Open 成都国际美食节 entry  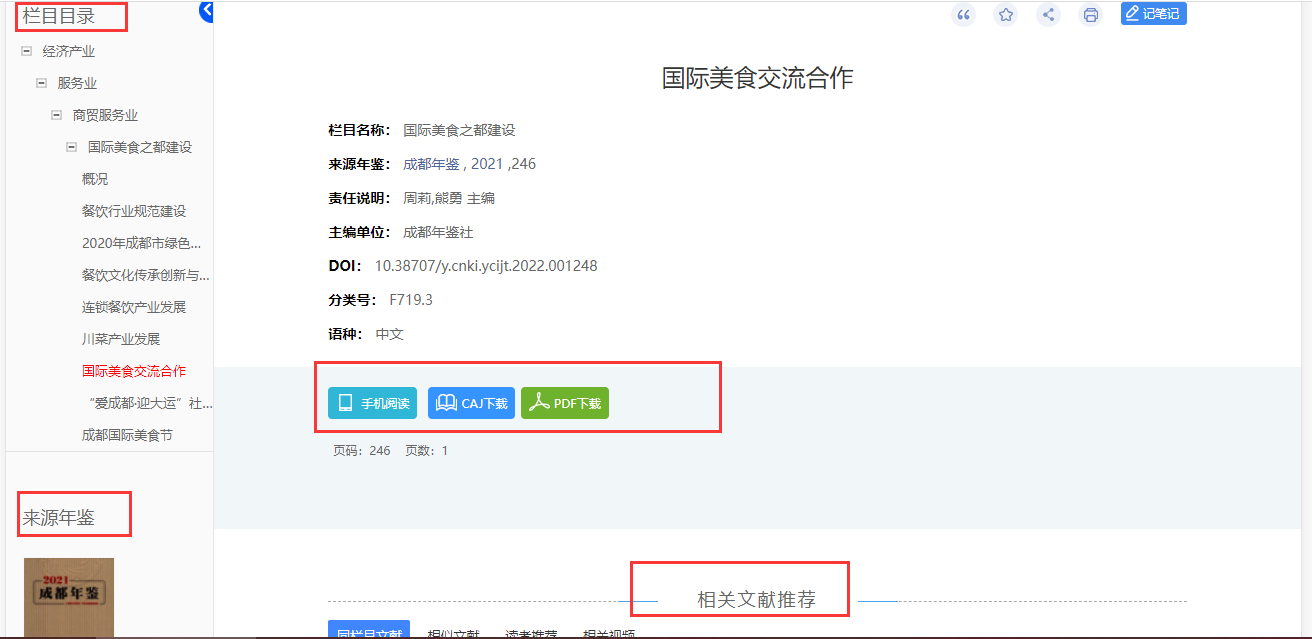click(127, 435)
